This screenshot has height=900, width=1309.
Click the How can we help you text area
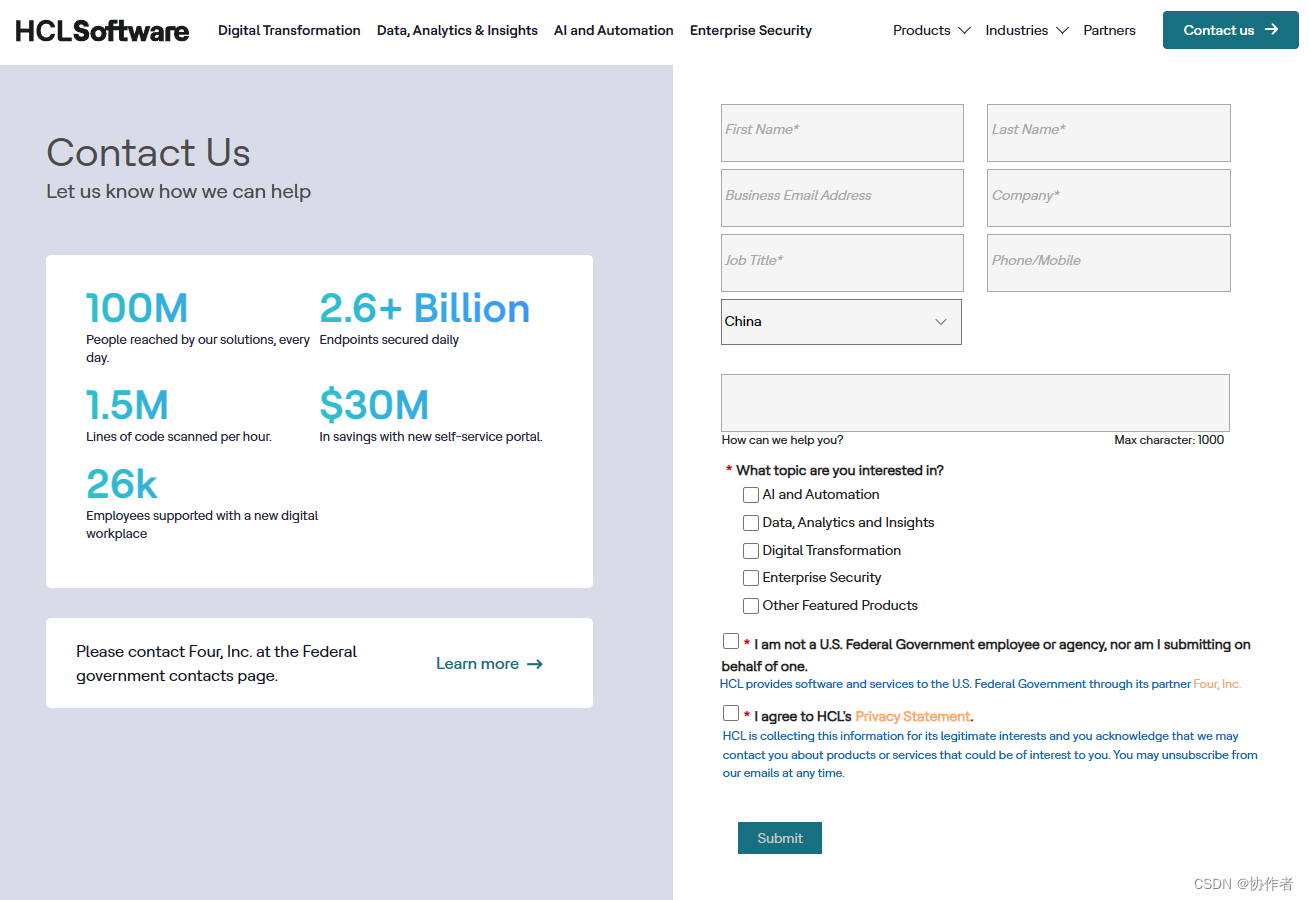point(975,403)
